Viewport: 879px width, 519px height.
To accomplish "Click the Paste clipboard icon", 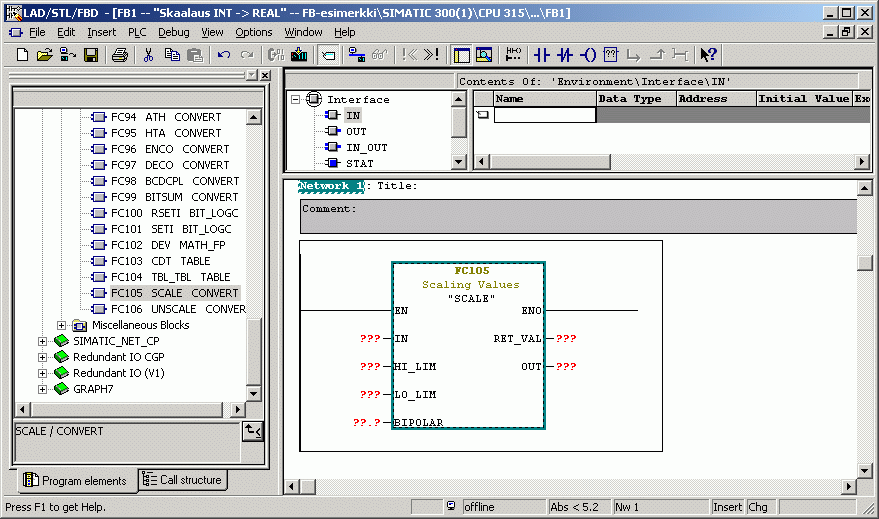I will [x=195, y=55].
